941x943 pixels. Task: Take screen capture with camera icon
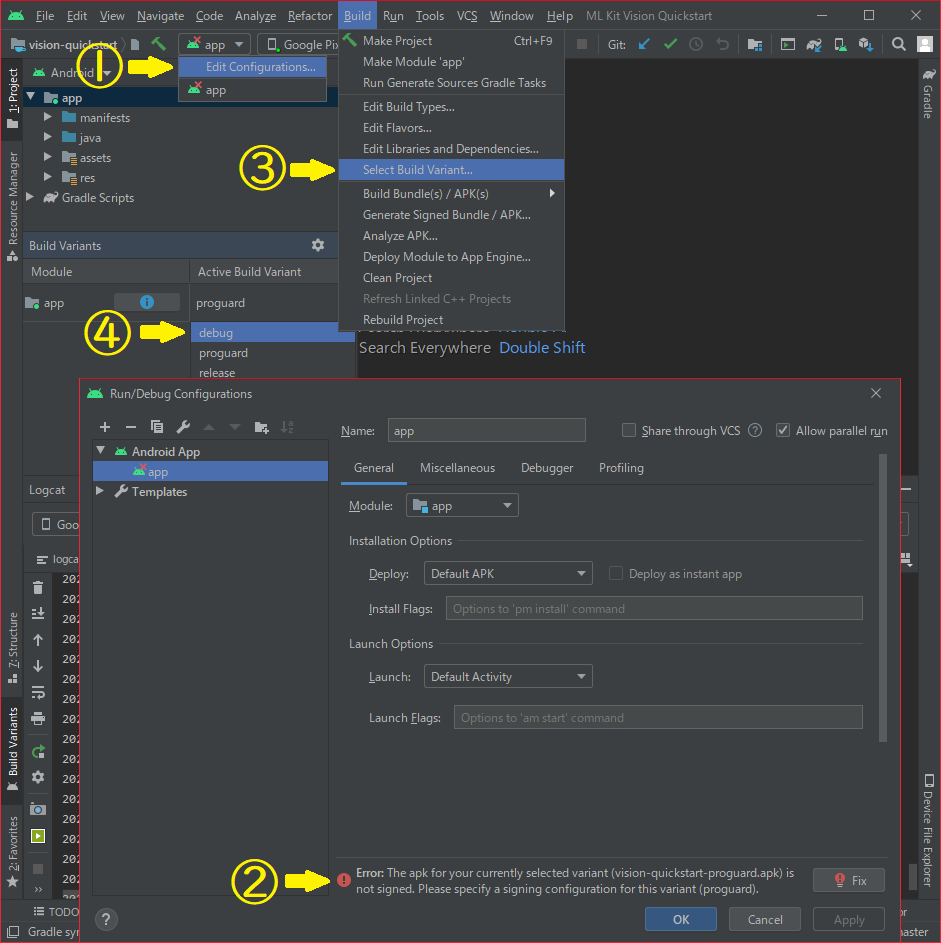(x=38, y=809)
